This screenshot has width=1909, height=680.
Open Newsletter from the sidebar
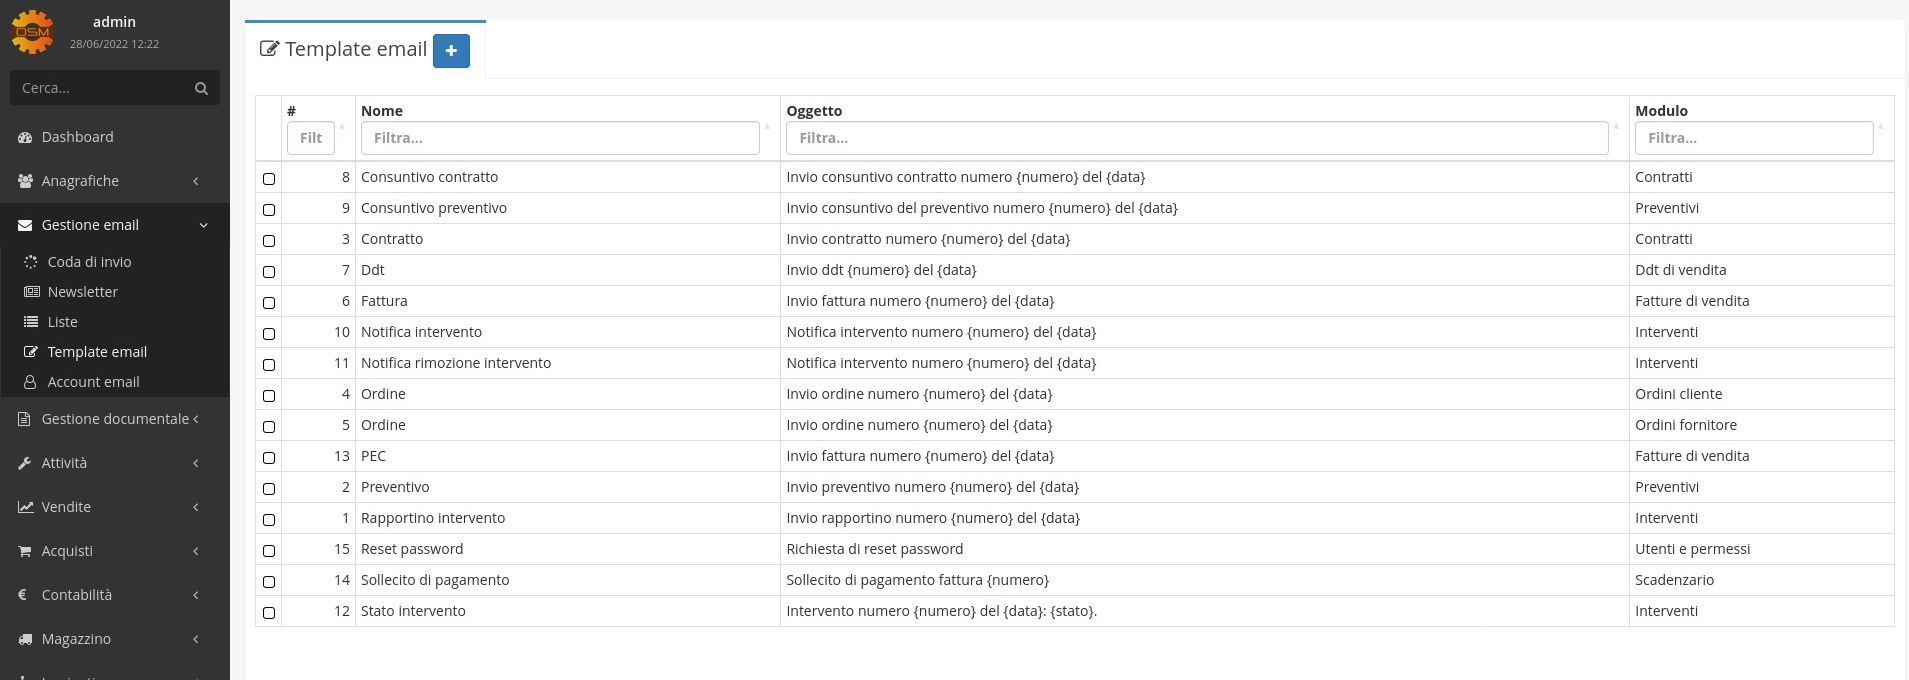(82, 292)
